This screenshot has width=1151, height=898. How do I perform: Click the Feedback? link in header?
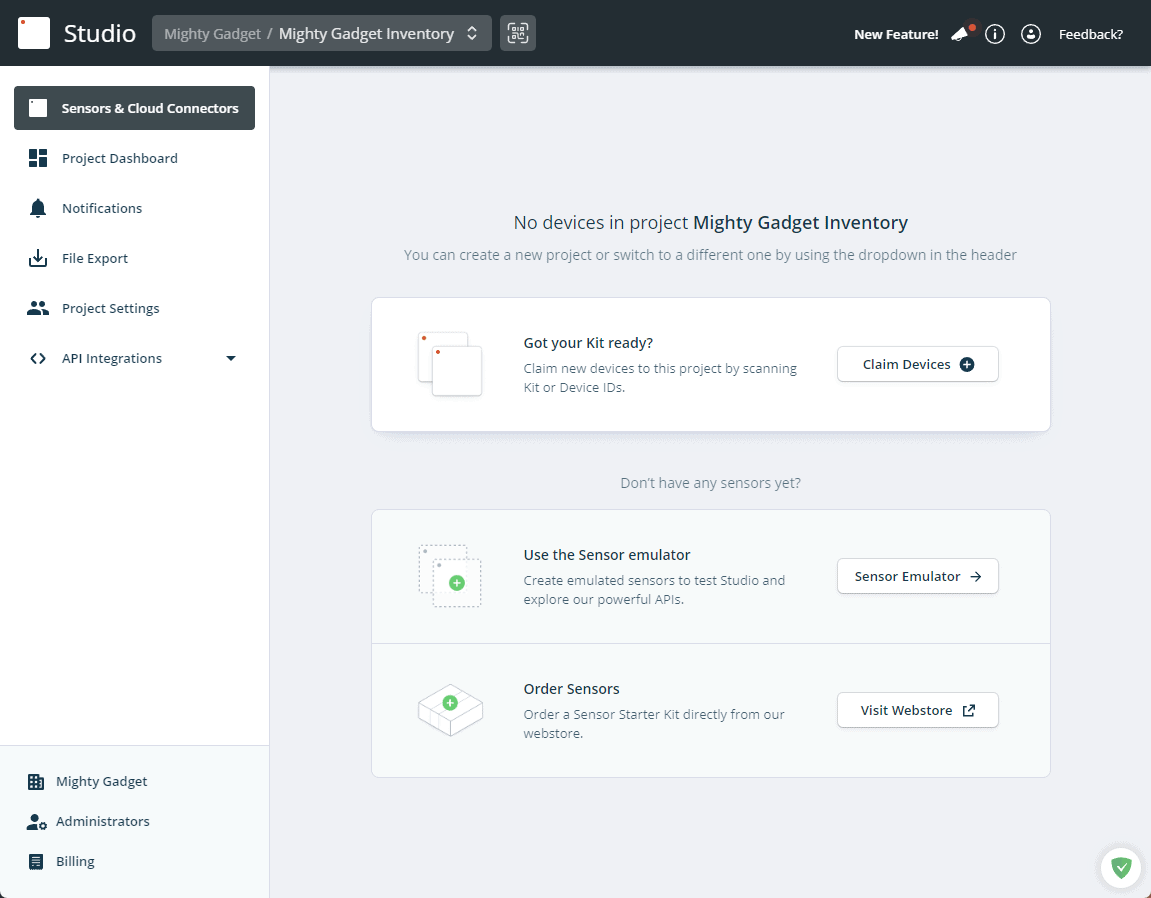(1090, 34)
